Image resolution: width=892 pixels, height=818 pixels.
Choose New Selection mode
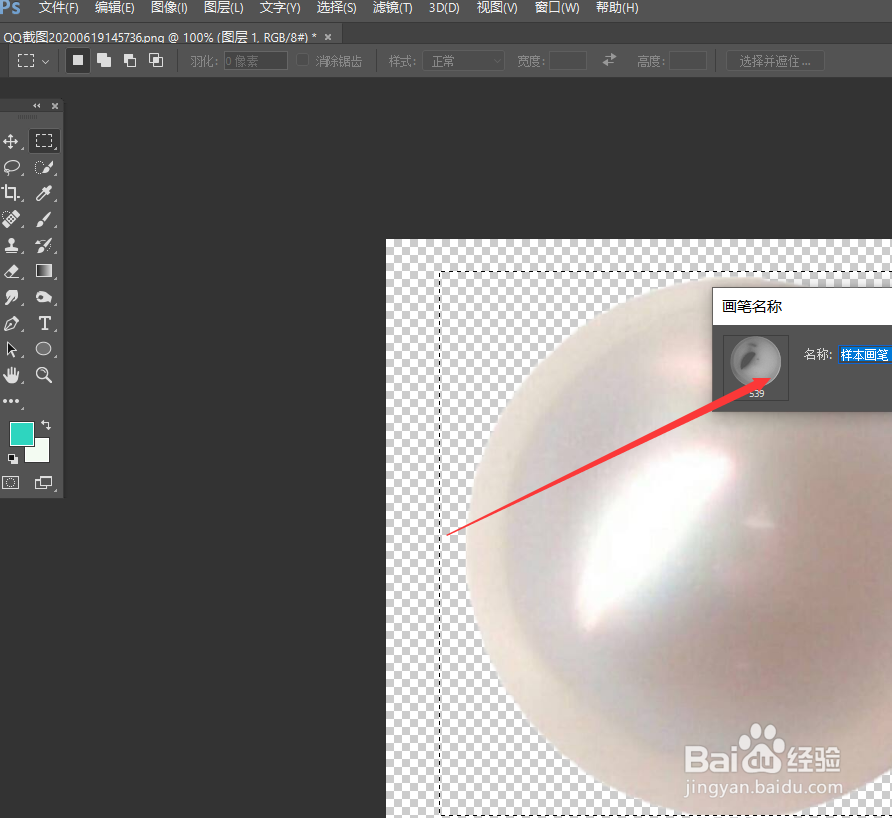coord(78,60)
